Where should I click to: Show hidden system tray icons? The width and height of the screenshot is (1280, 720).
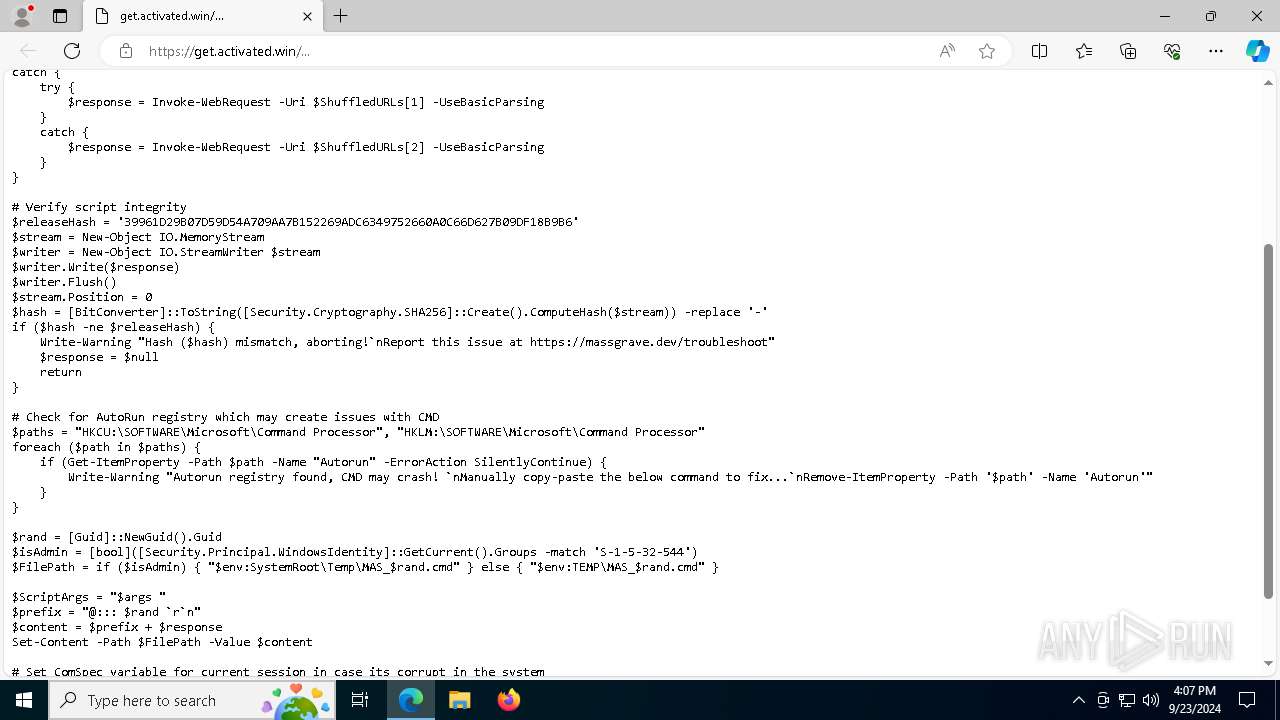click(x=1078, y=700)
